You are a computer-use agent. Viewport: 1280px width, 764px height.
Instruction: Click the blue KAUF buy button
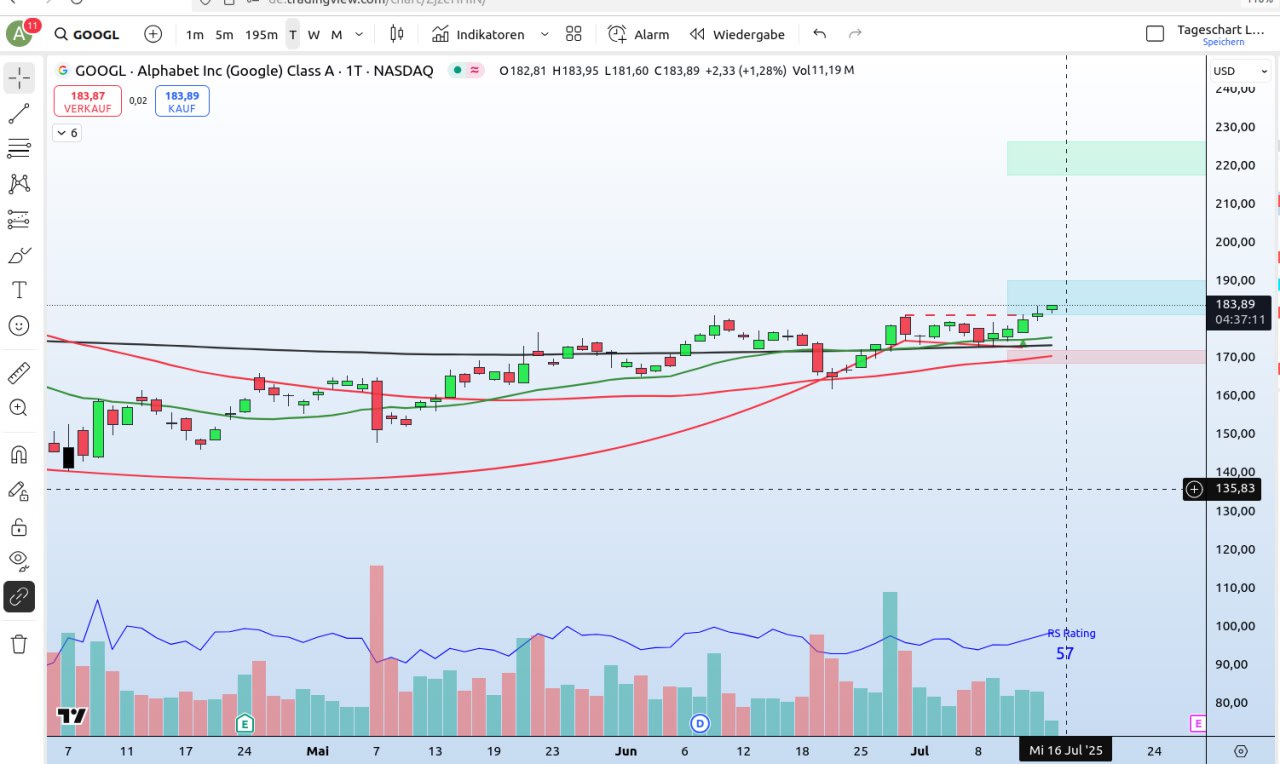182,101
